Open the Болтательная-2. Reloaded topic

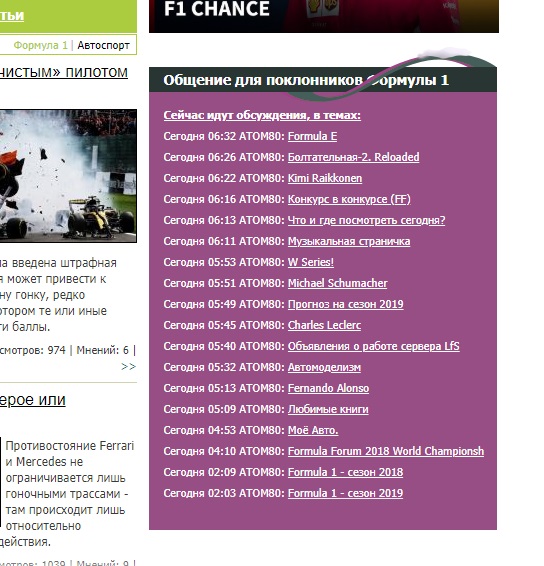pos(353,157)
